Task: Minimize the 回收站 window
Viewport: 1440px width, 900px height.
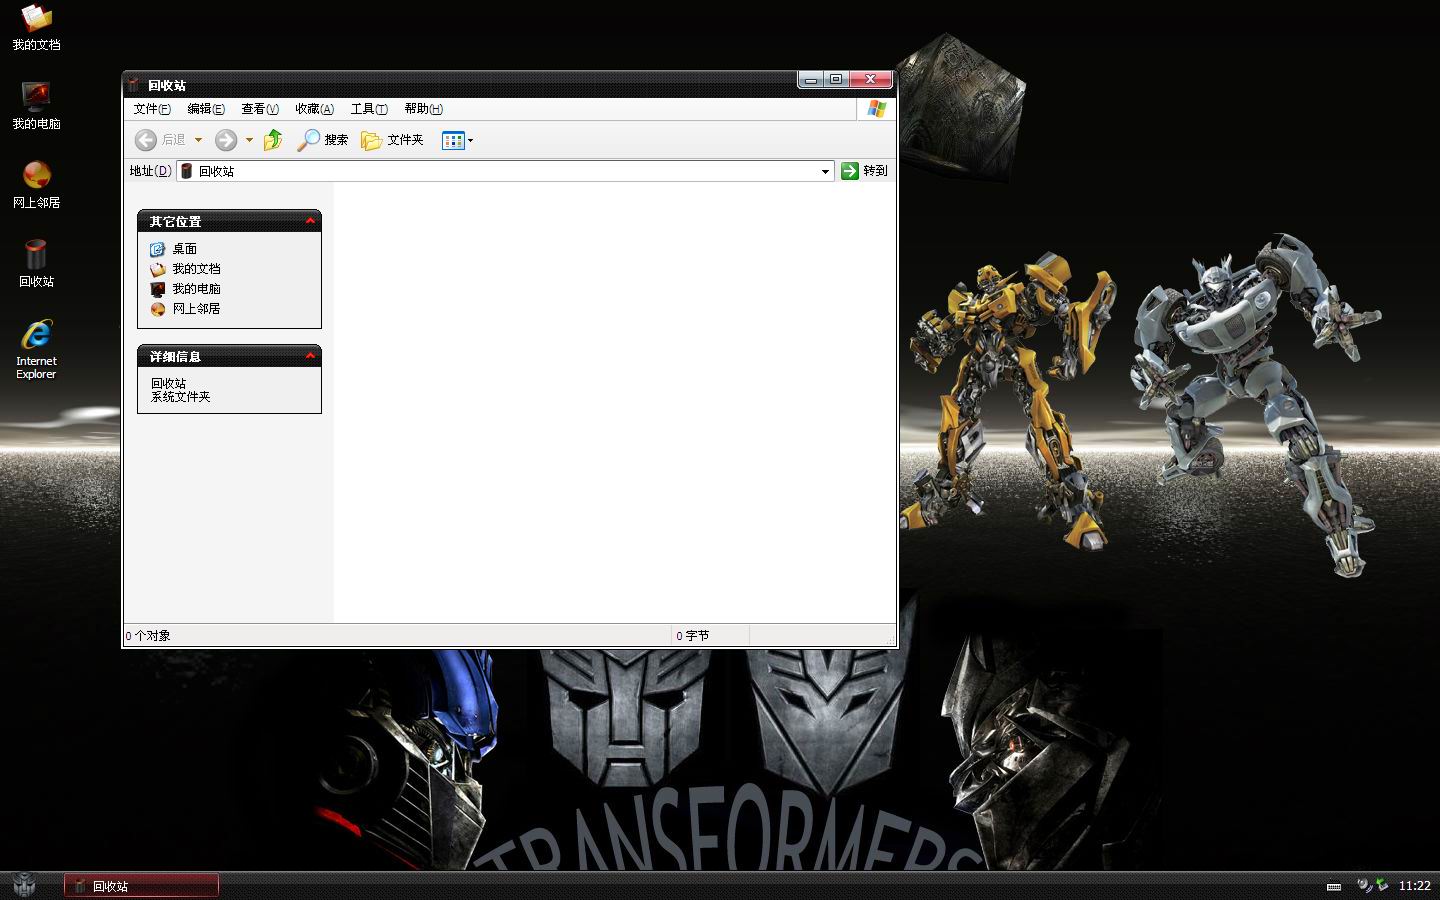Action: click(811, 80)
